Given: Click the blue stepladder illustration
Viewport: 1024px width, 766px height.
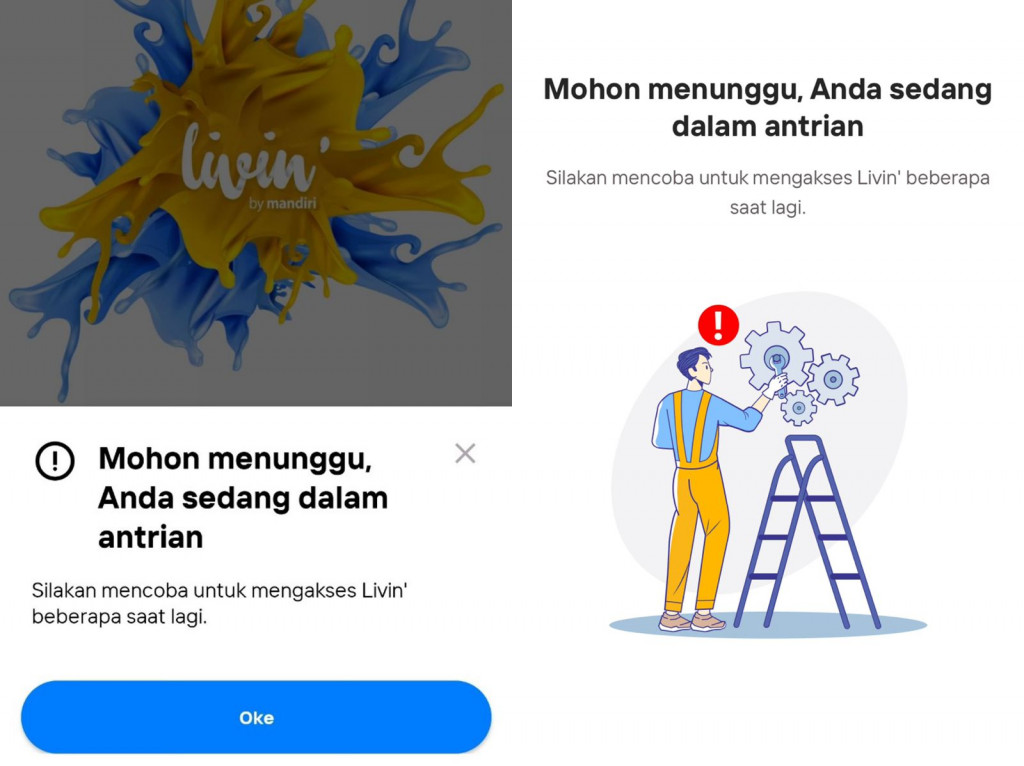Looking at the screenshot, I should tap(808, 532).
